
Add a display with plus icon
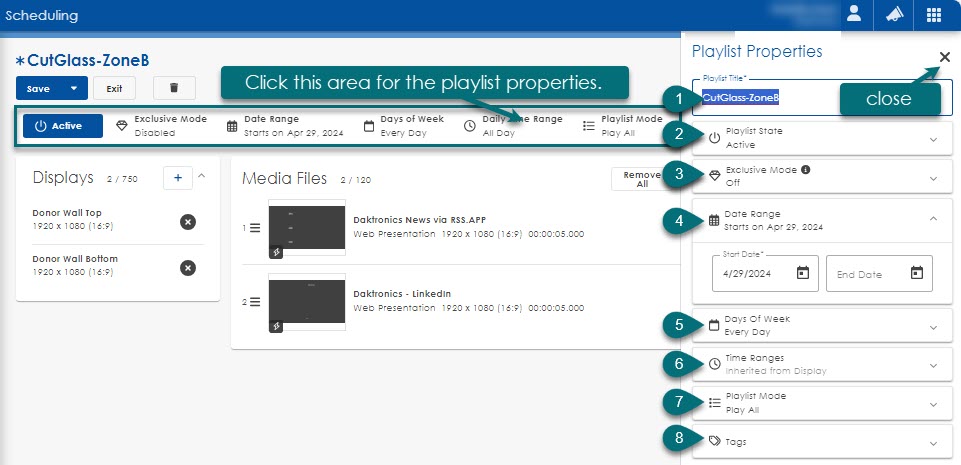point(177,177)
